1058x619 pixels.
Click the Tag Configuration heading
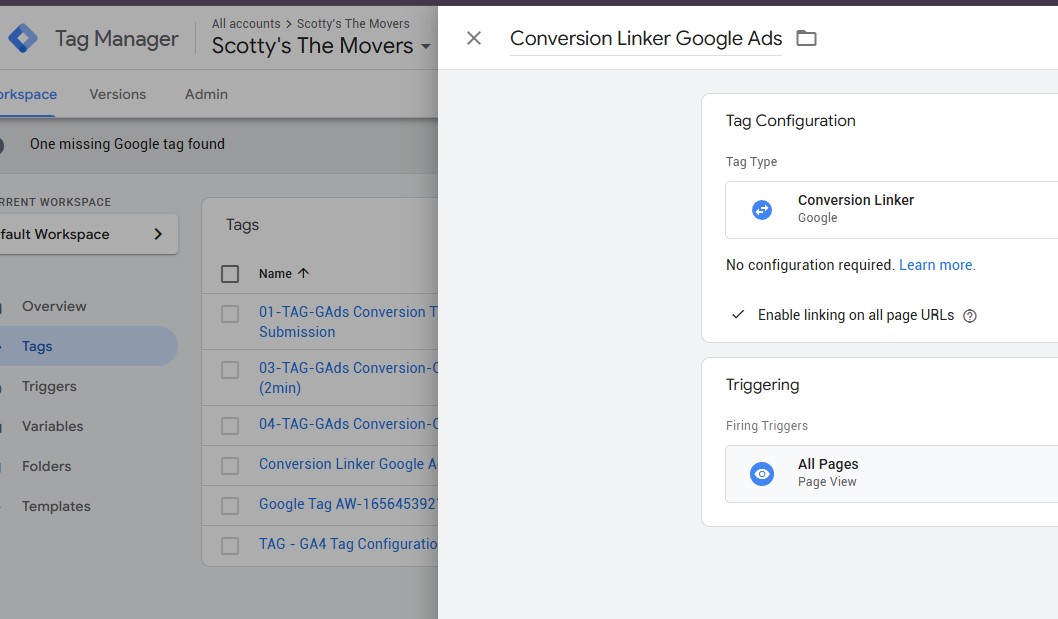(790, 121)
